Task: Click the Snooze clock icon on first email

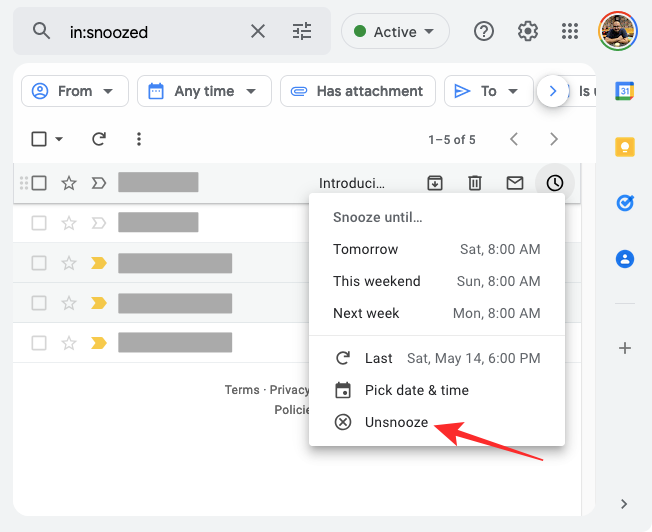Action: [554, 183]
